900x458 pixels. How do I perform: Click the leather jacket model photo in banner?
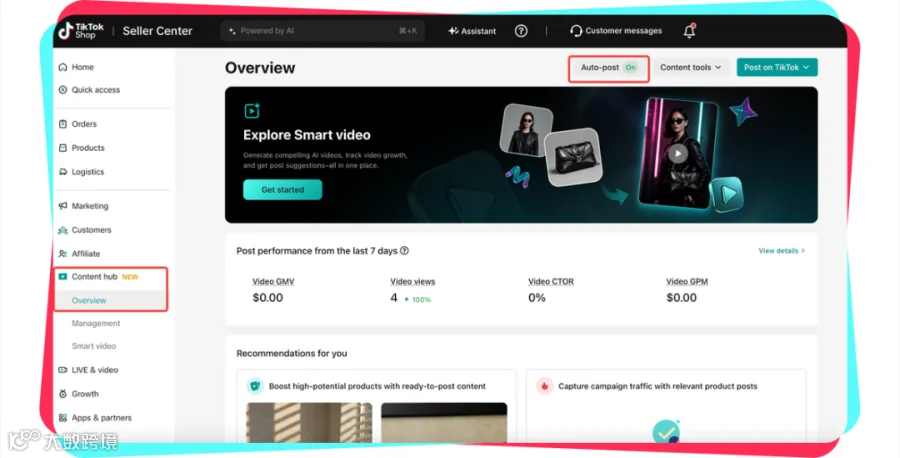(x=526, y=130)
